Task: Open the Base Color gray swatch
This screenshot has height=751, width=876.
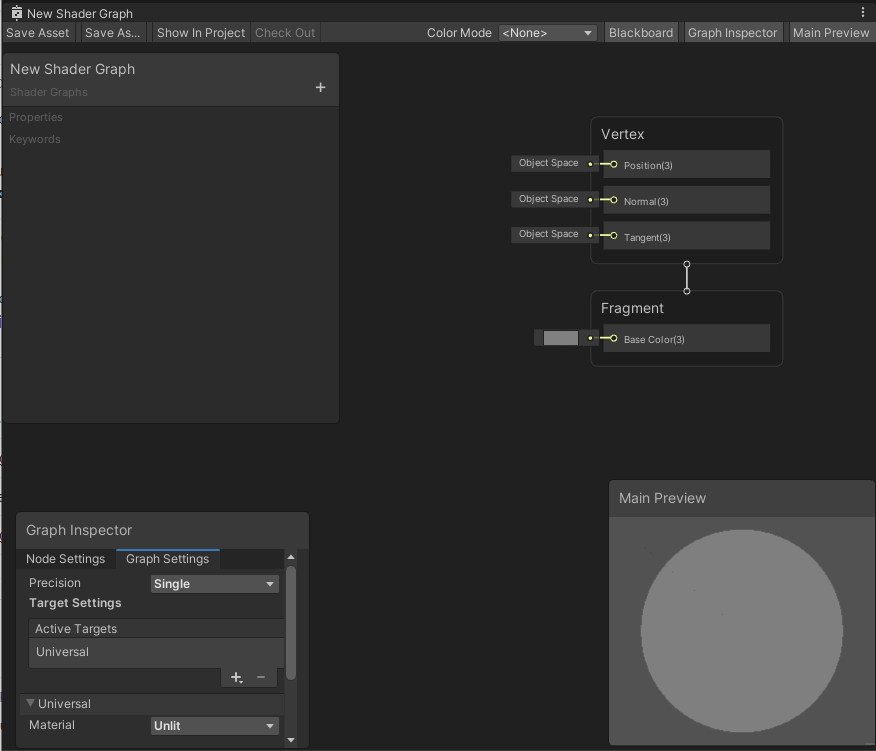Action: click(x=560, y=338)
